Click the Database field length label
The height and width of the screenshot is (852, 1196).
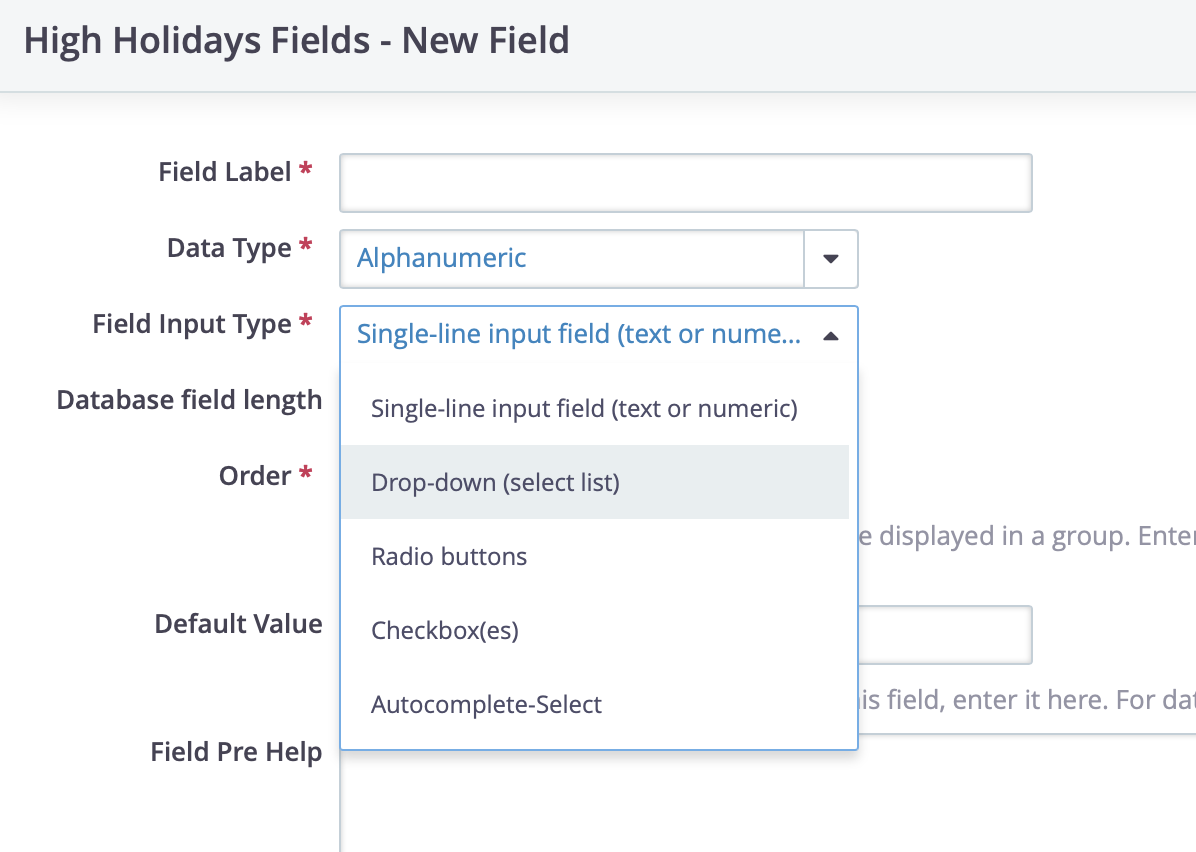point(189,400)
